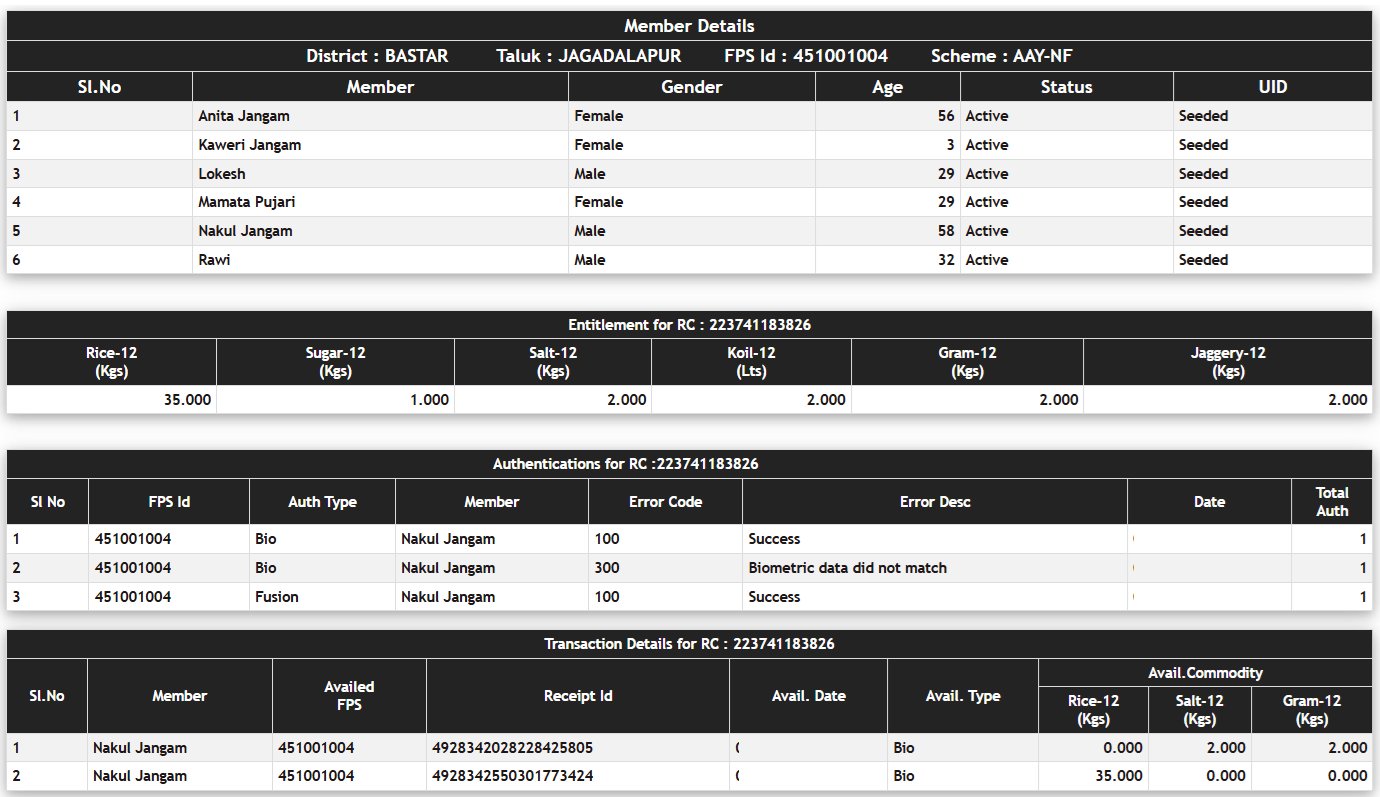Viewport: 1380px width, 797px height.
Task: Click age 3 in Kaweri Jangam's row
Action: point(950,145)
